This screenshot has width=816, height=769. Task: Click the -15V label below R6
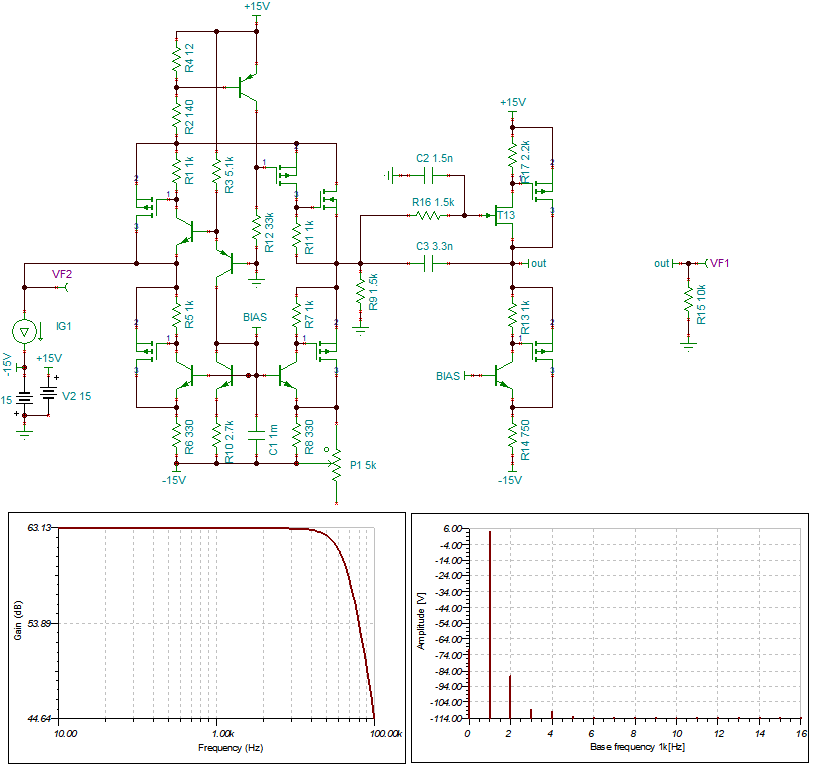[x=174, y=480]
